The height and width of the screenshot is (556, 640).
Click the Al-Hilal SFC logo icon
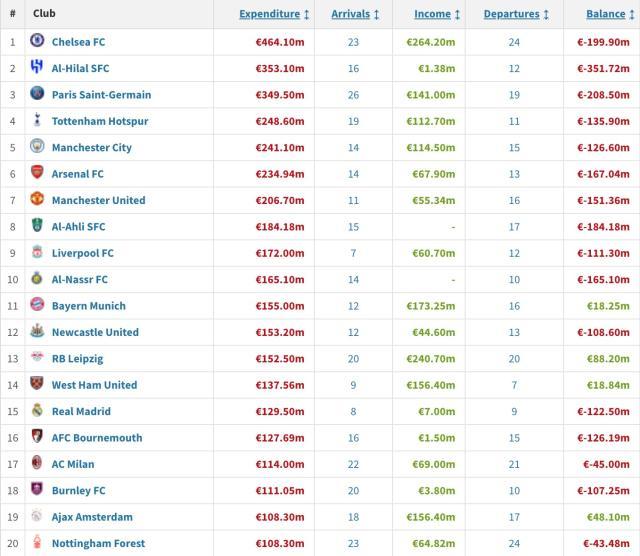[x=37, y=68]
